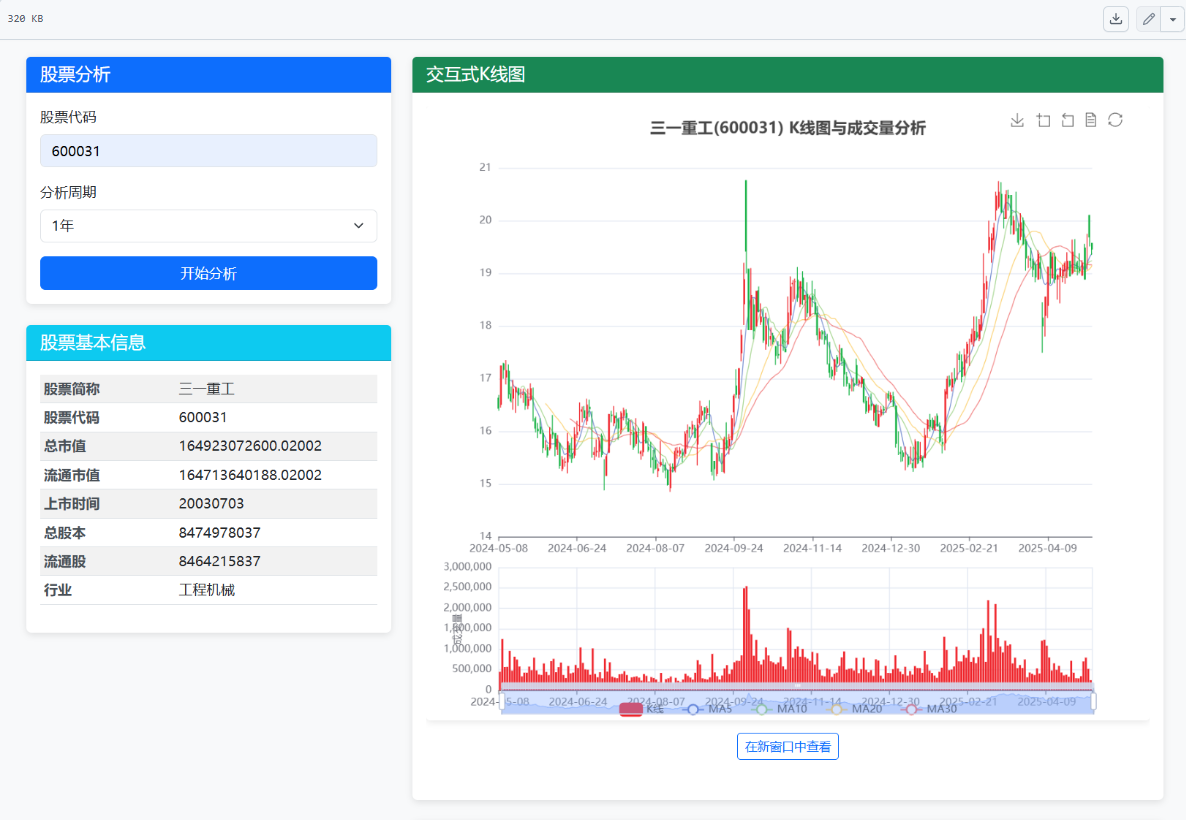
Task: Click the pencil edit icon in top bar
Action: coord(1148,19)
